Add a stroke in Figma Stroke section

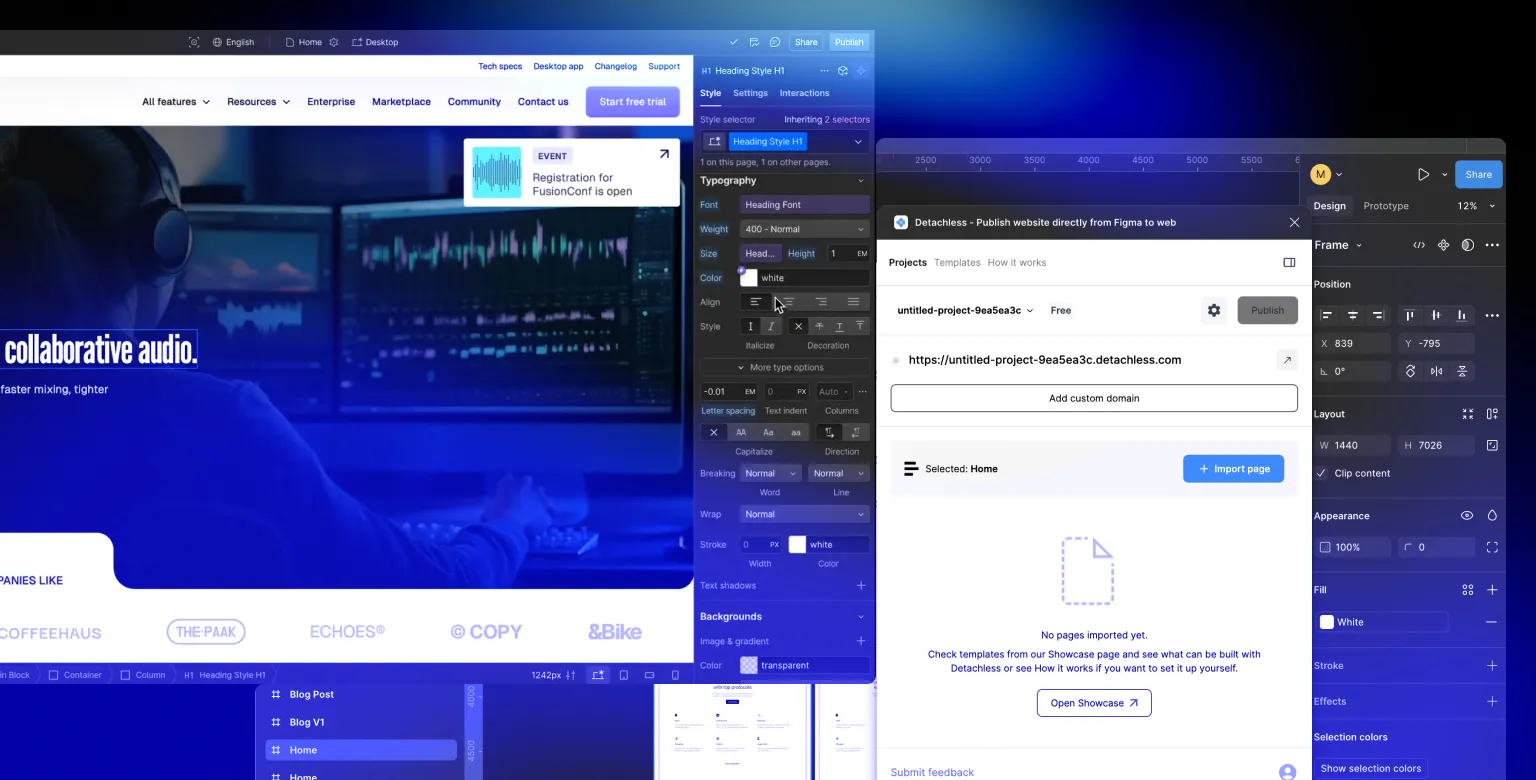pyautogui.click(x=1492, y=666)
